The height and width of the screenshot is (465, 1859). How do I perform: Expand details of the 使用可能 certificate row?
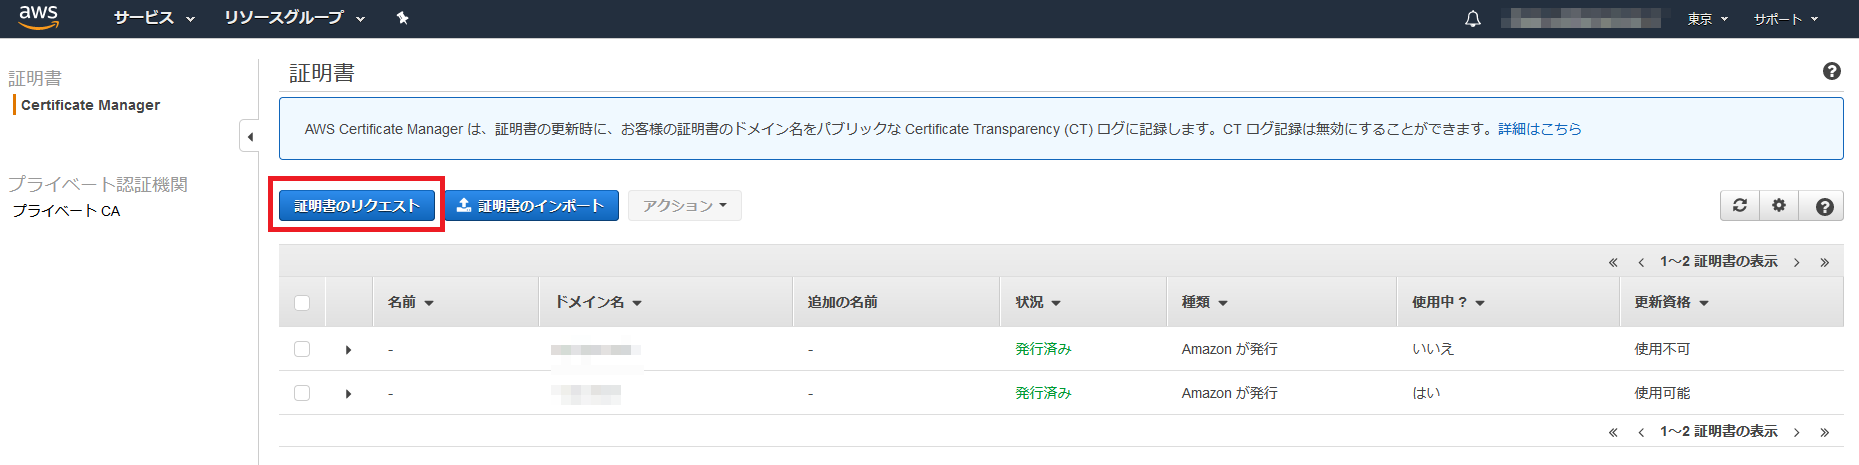(348, 394)
